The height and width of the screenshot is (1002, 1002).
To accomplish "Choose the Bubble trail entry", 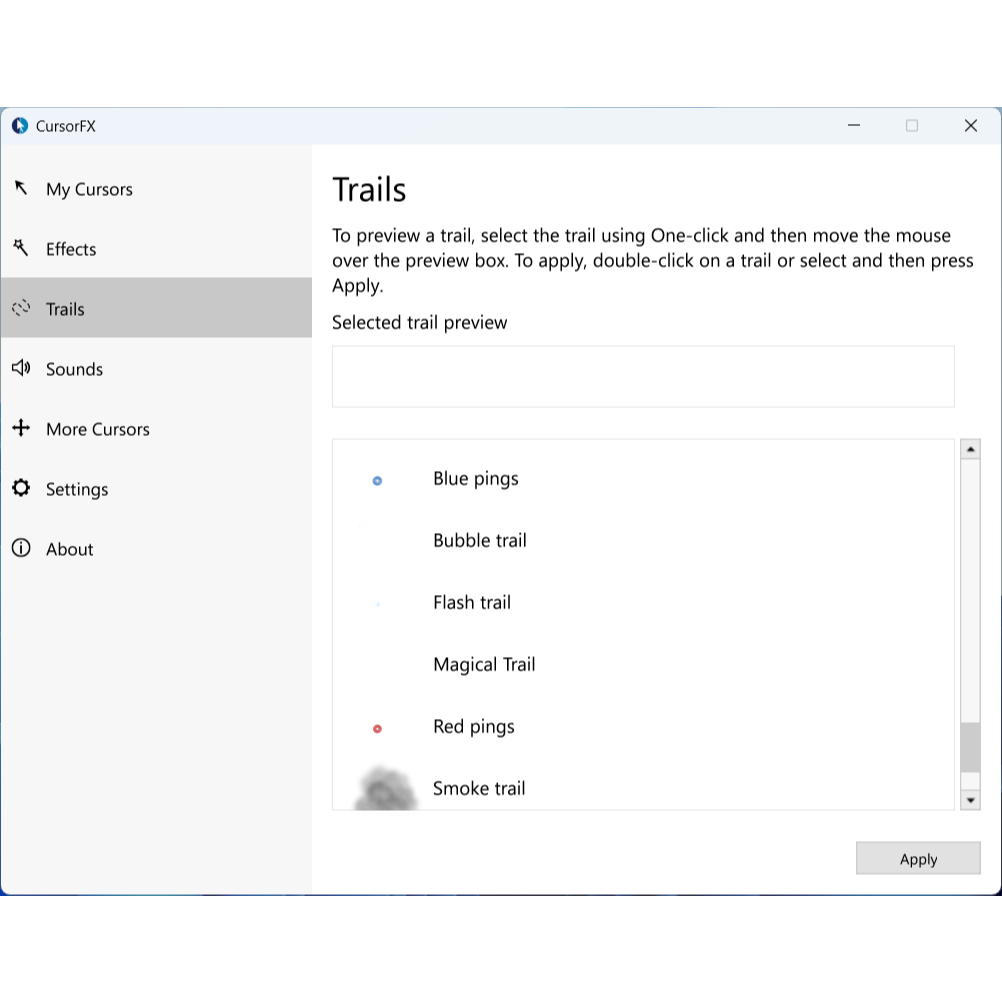I will pyautogui.click(x=480, y=541).
